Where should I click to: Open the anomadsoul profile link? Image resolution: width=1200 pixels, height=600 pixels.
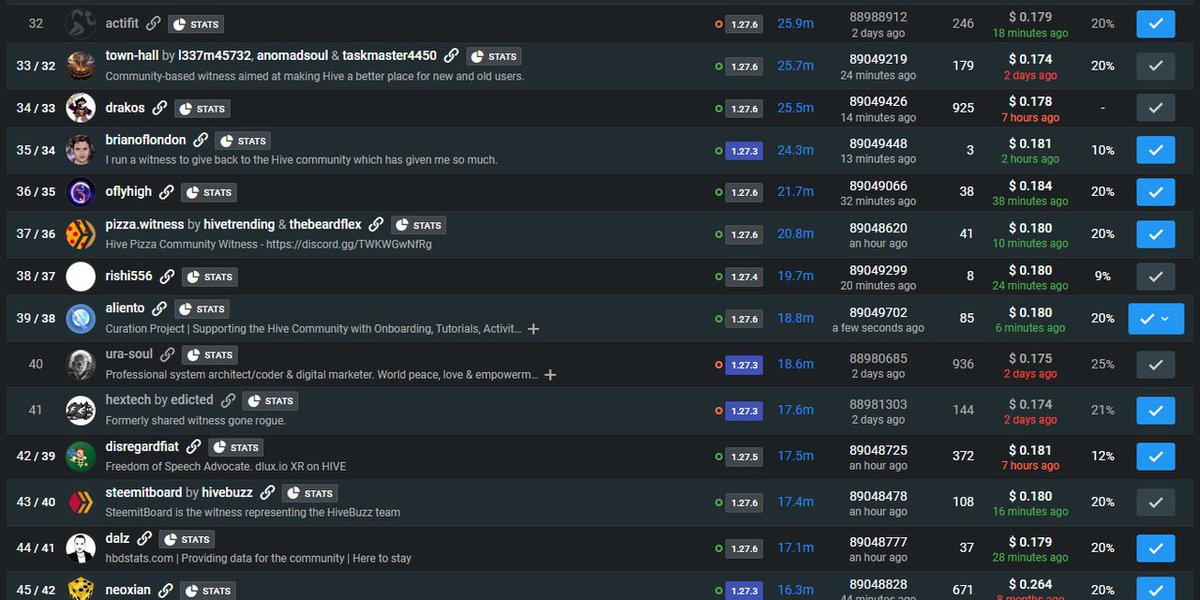tap(292, 56)
